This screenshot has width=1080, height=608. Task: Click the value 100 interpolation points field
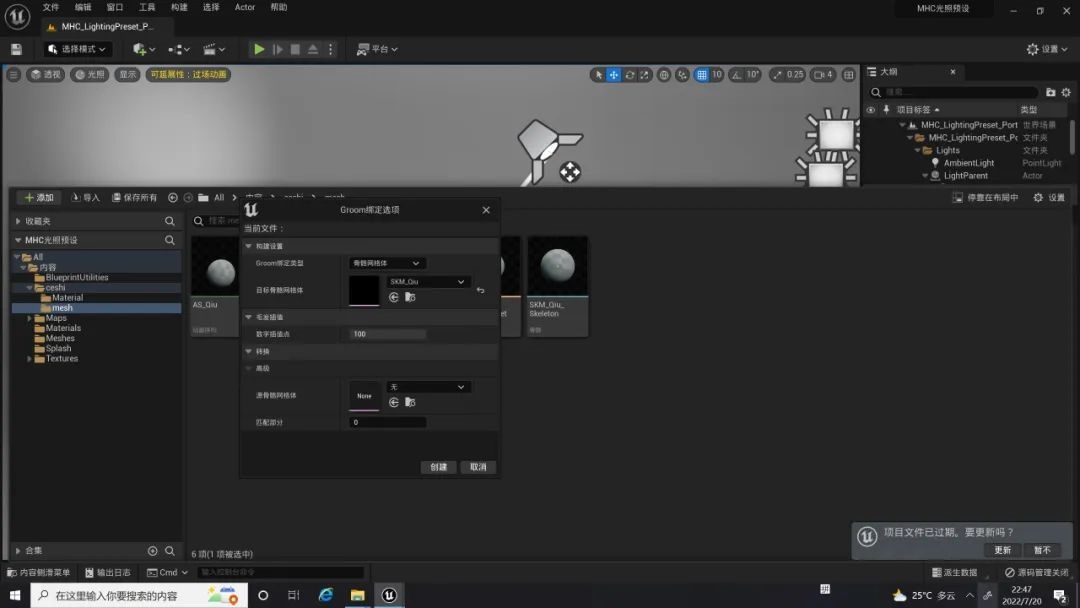point(388,334)
